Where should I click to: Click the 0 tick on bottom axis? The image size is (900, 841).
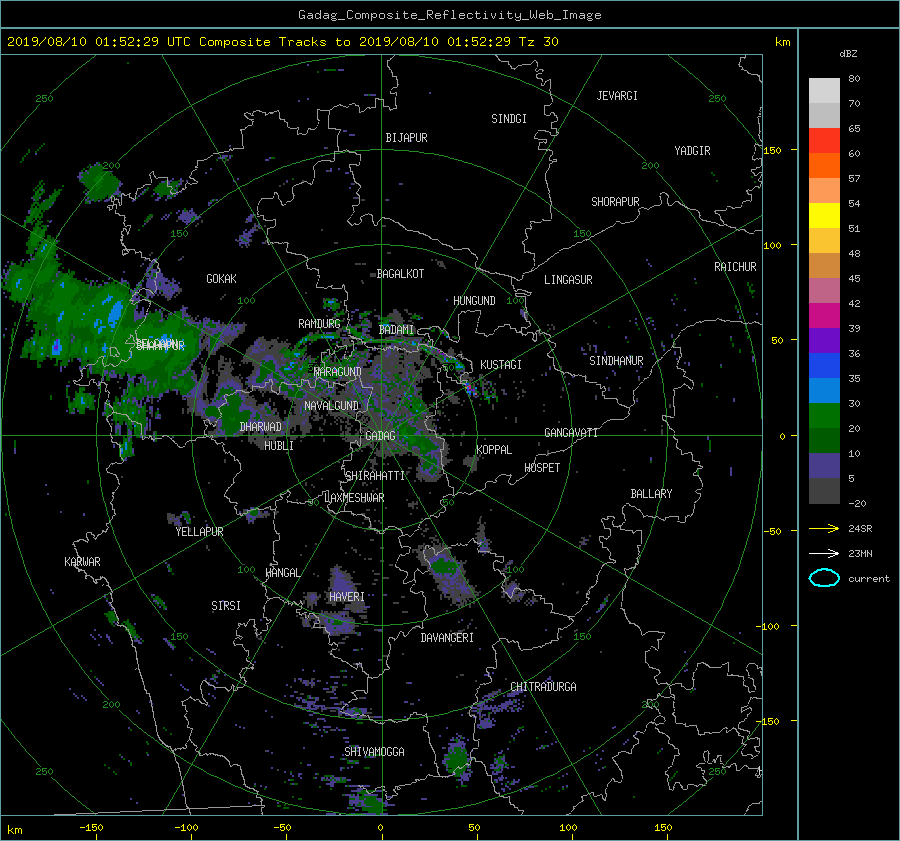click(x=380, y=827)
